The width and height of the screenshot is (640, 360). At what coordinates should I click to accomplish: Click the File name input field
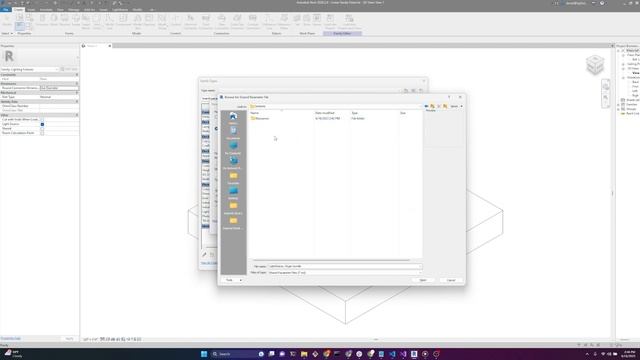344,266
